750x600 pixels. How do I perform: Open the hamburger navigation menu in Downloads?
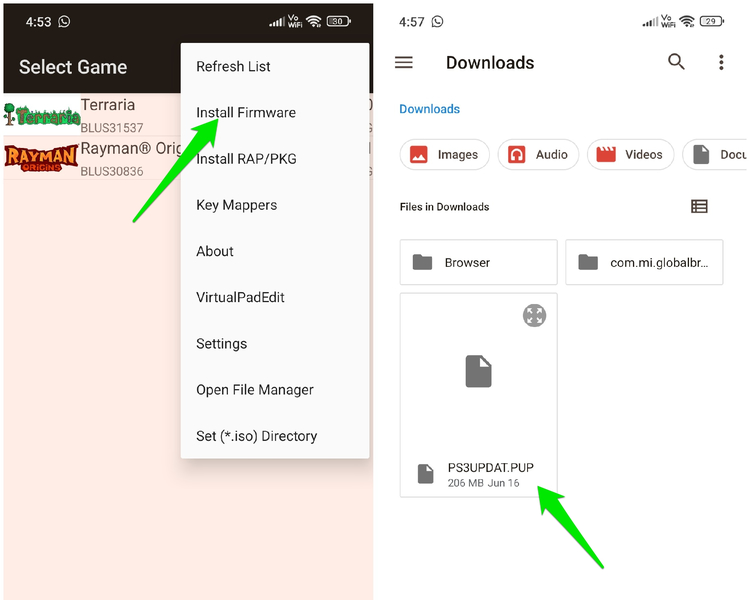click(x=404, y=62)
